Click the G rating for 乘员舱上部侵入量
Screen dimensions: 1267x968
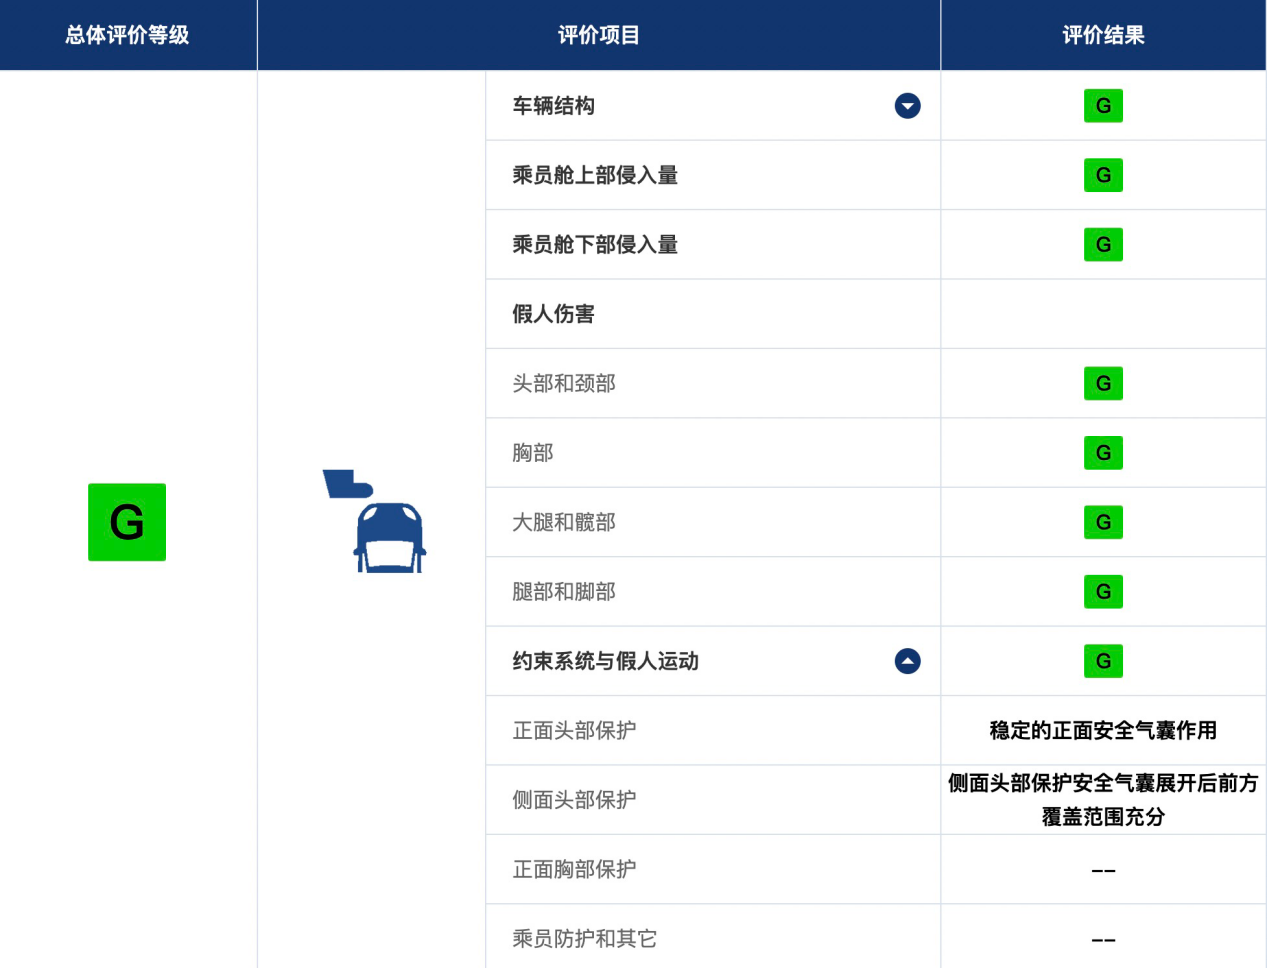tap(1103, 175)
